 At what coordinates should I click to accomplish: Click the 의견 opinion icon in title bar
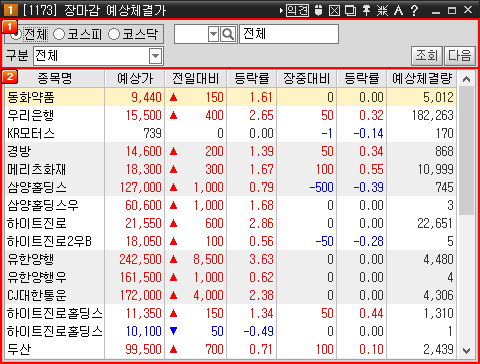tap(298, 10)
